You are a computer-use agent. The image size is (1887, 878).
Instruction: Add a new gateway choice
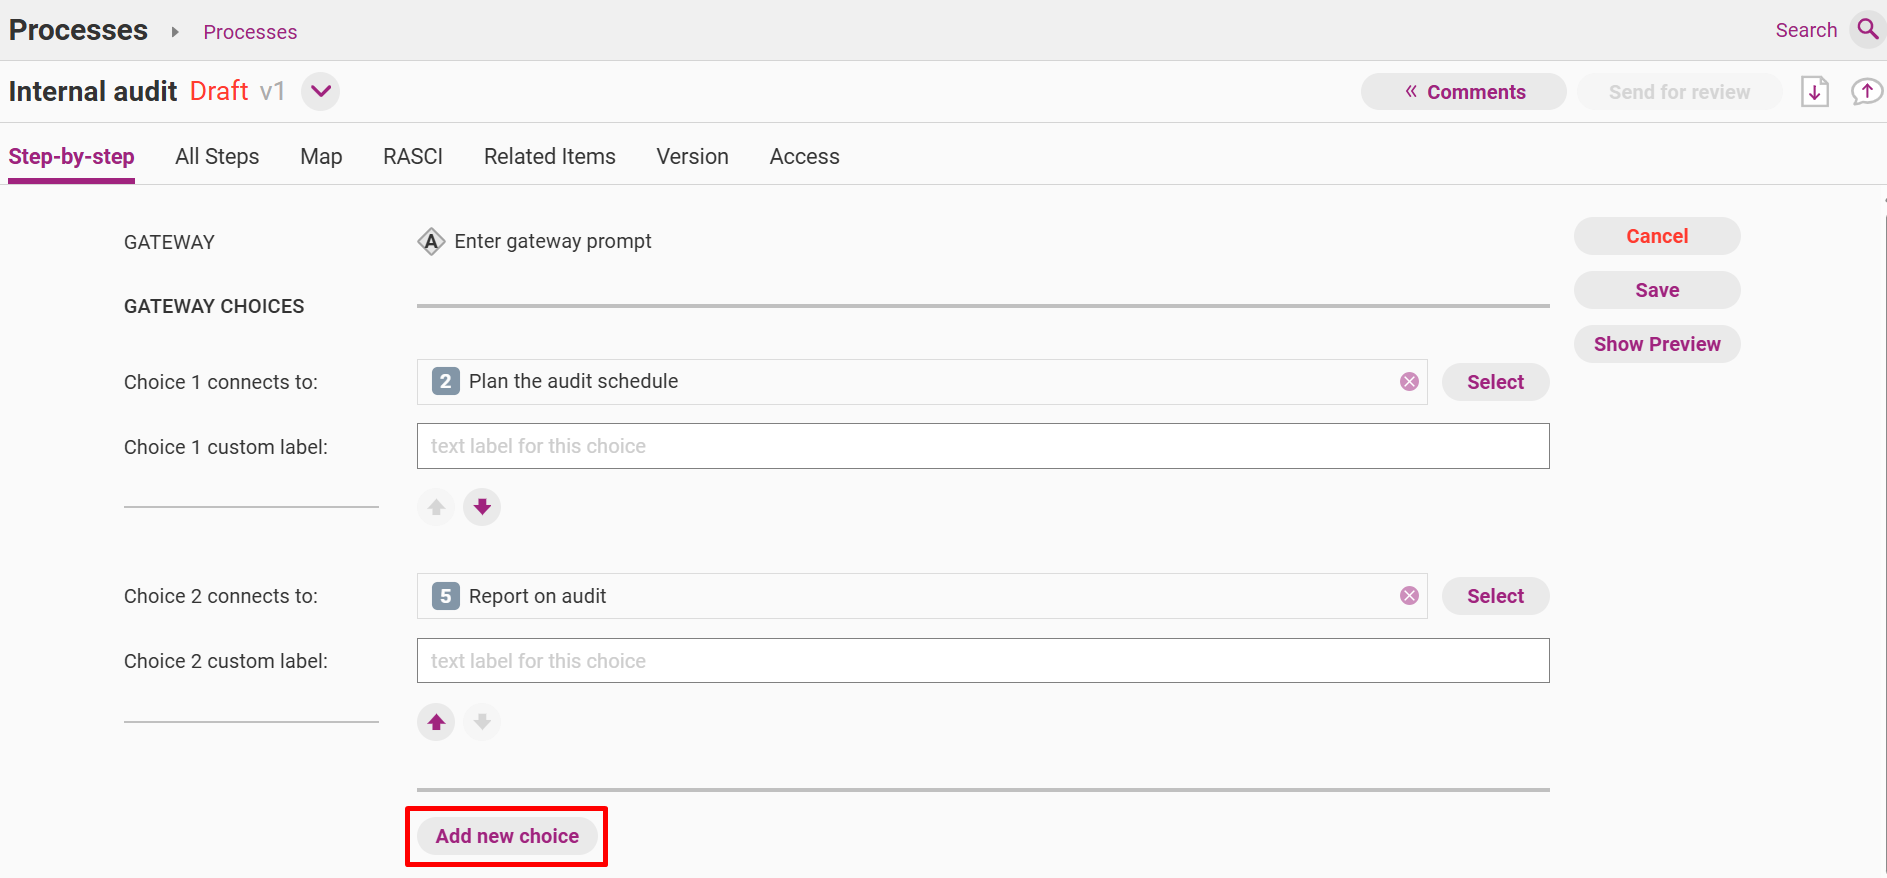(x=507, y=836)
